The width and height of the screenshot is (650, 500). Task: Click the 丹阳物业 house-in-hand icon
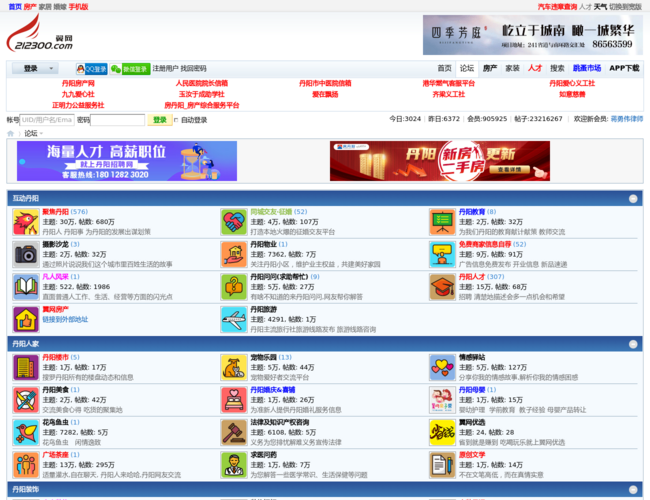234,255
